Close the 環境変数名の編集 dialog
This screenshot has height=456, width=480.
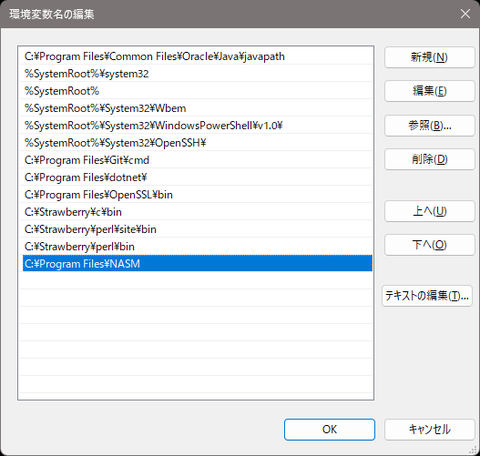[x=465, y=14]
